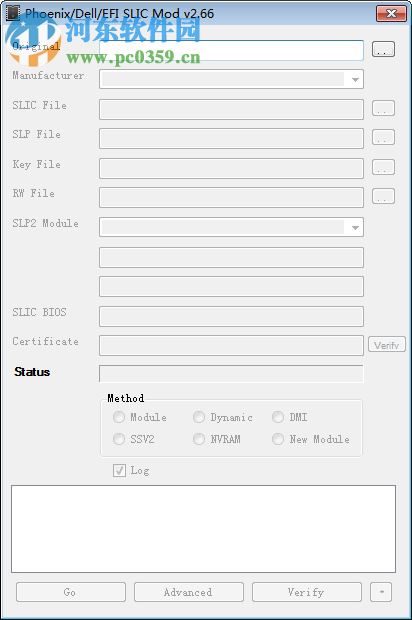Click the second field below SLP2 Module

tap(231, 287)
